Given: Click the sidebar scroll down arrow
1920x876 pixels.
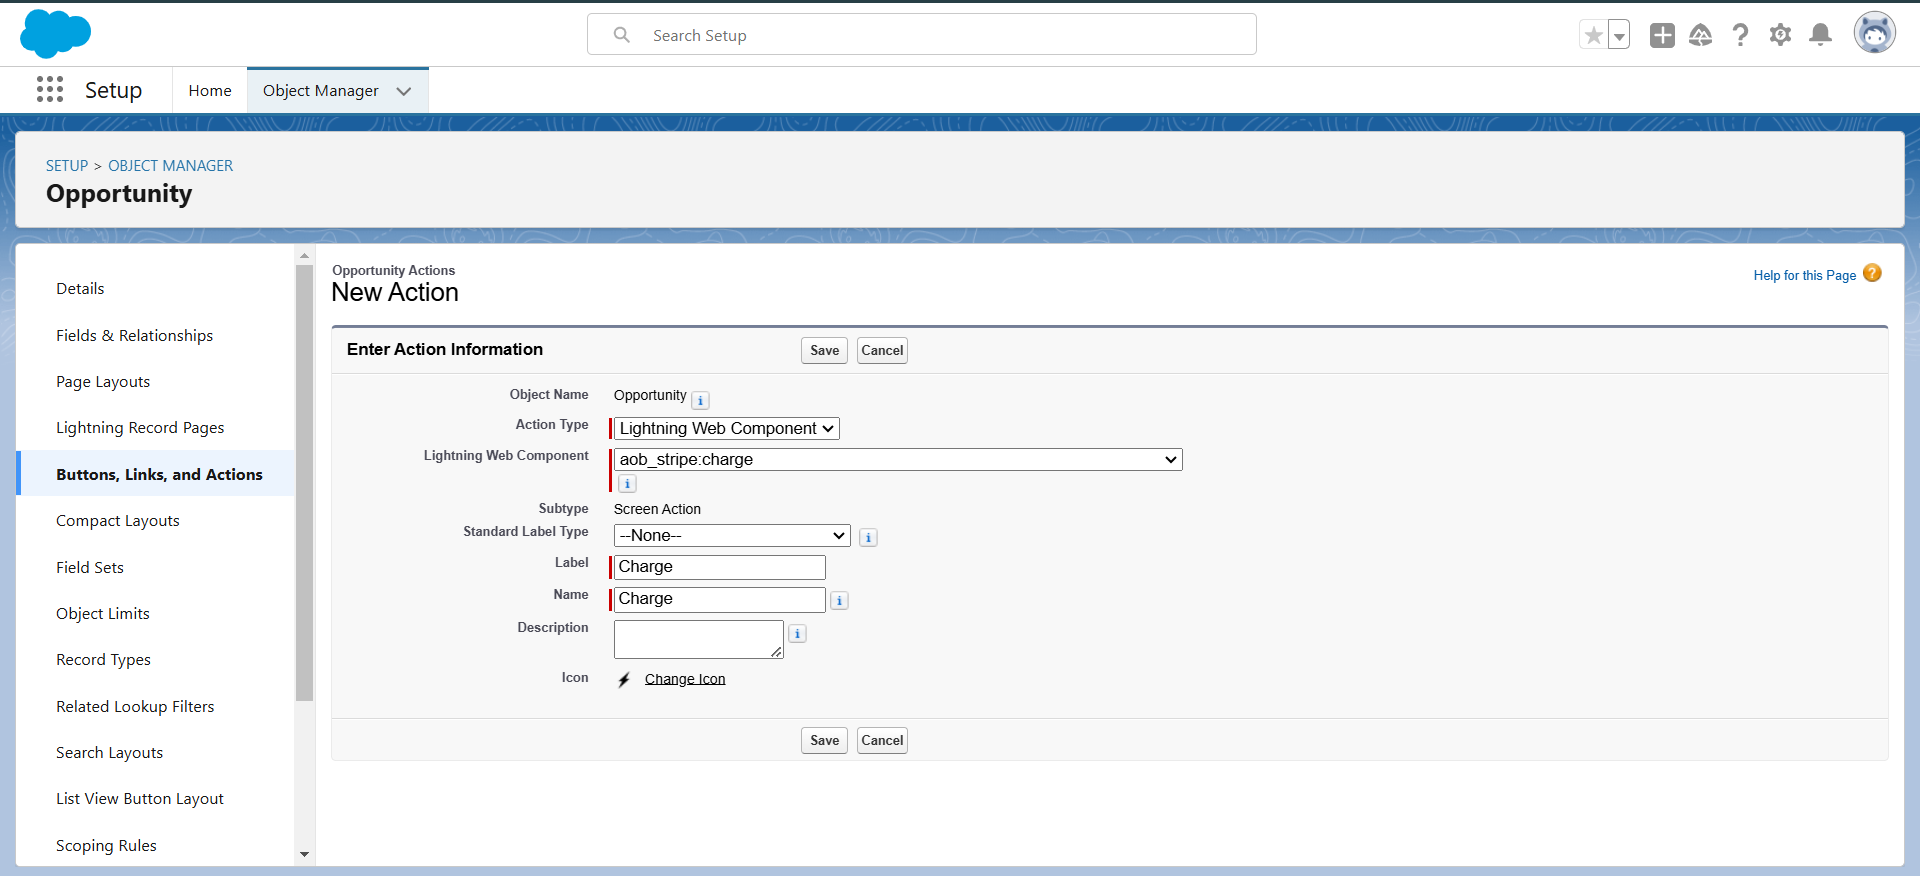Looking at the screenshot, I should tap(305, 855).
